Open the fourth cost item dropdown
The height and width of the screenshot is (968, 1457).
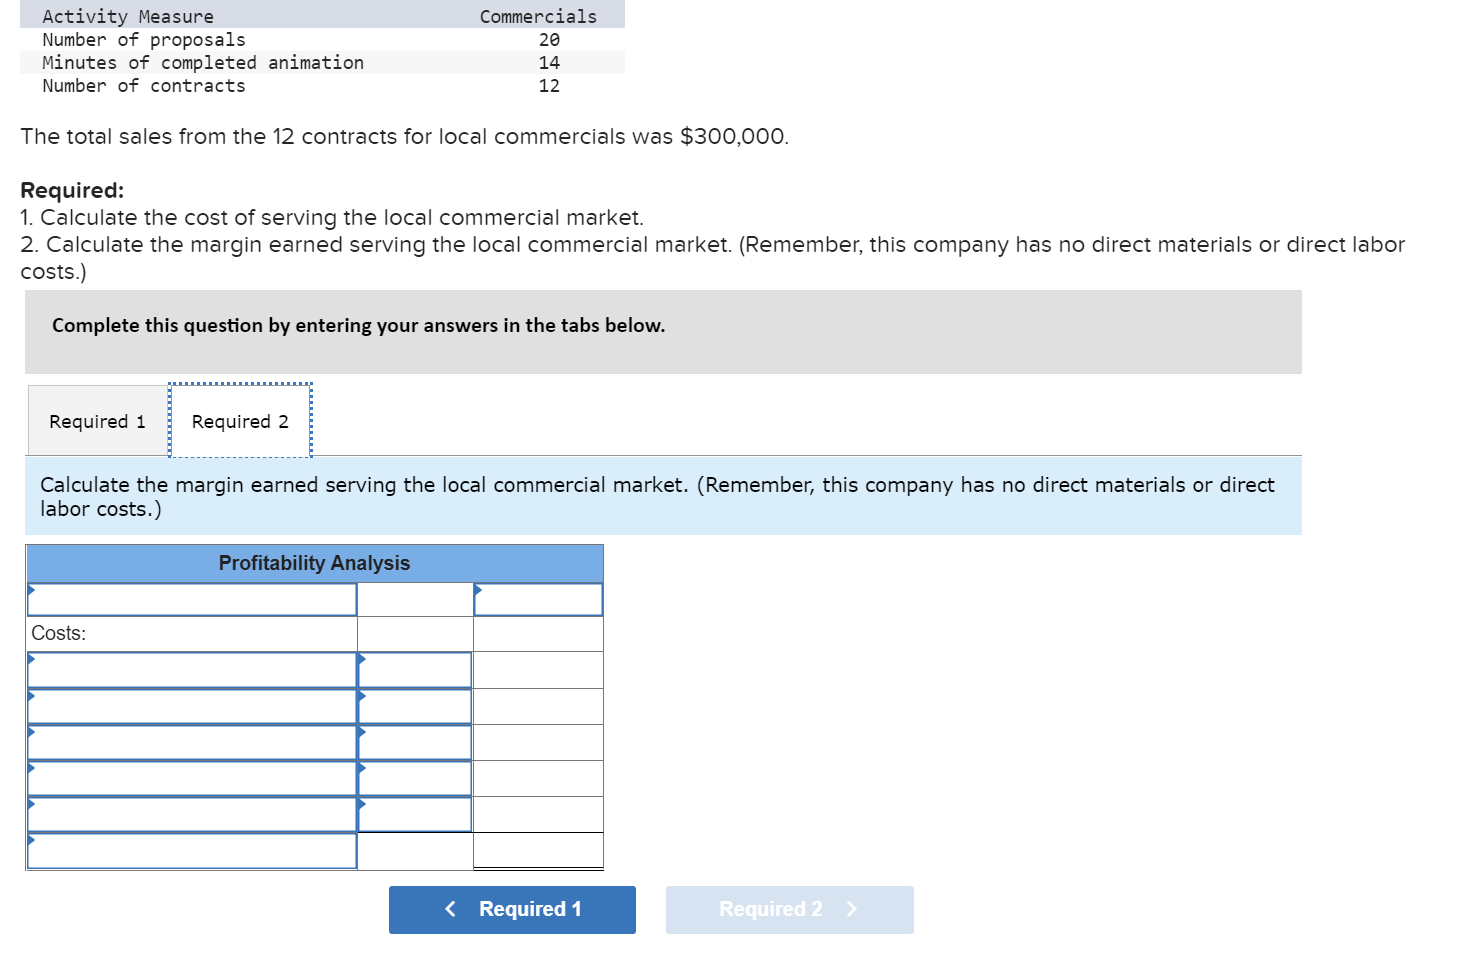(192, 778)
